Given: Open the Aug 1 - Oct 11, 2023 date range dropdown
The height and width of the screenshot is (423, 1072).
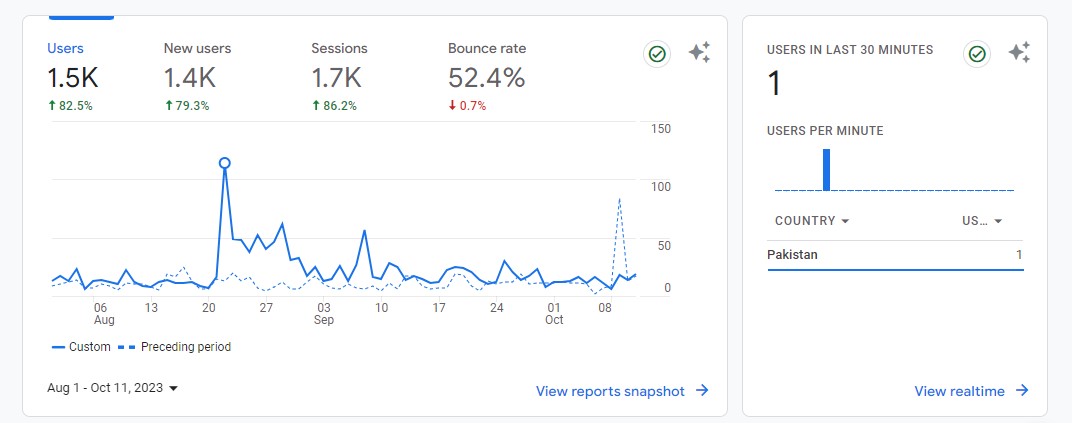Looking at the screenshot, I should coord(112,387).
